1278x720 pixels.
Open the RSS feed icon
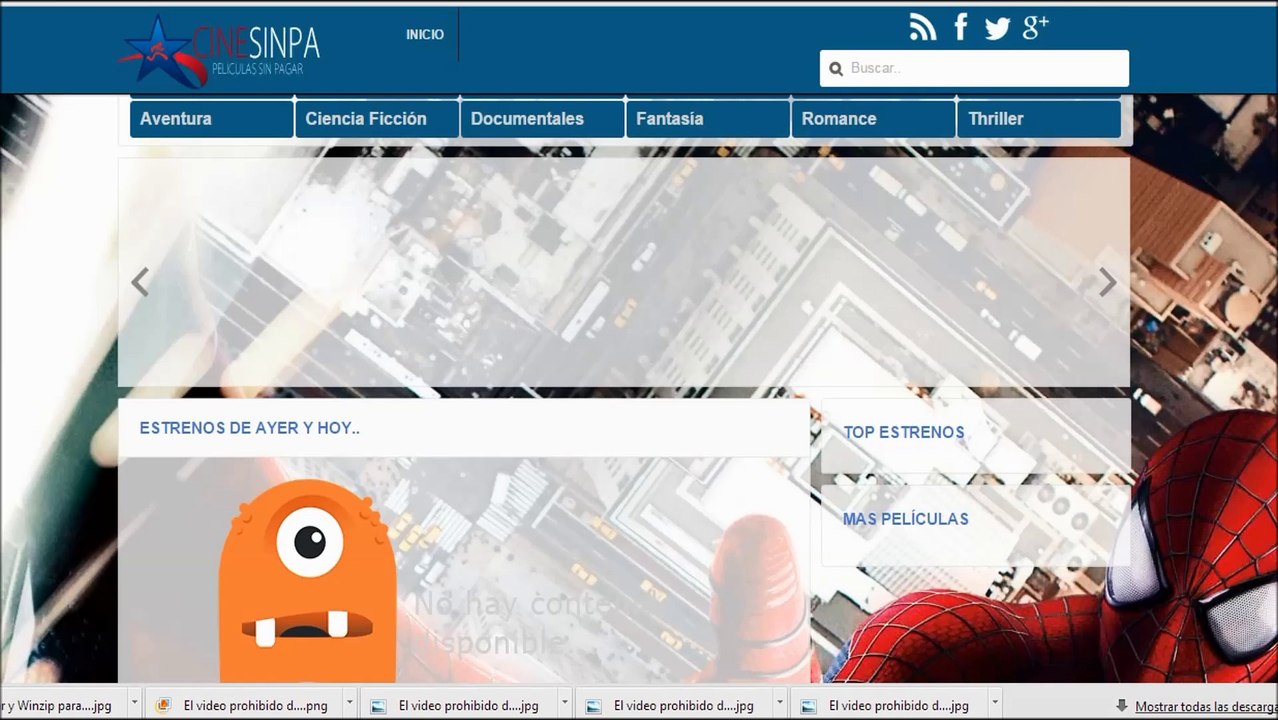[x=923, y=28]
